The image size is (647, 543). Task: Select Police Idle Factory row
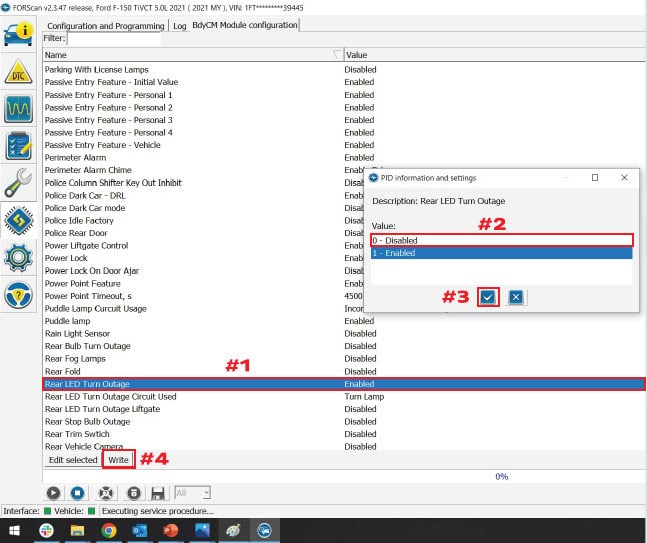point(204,220)
